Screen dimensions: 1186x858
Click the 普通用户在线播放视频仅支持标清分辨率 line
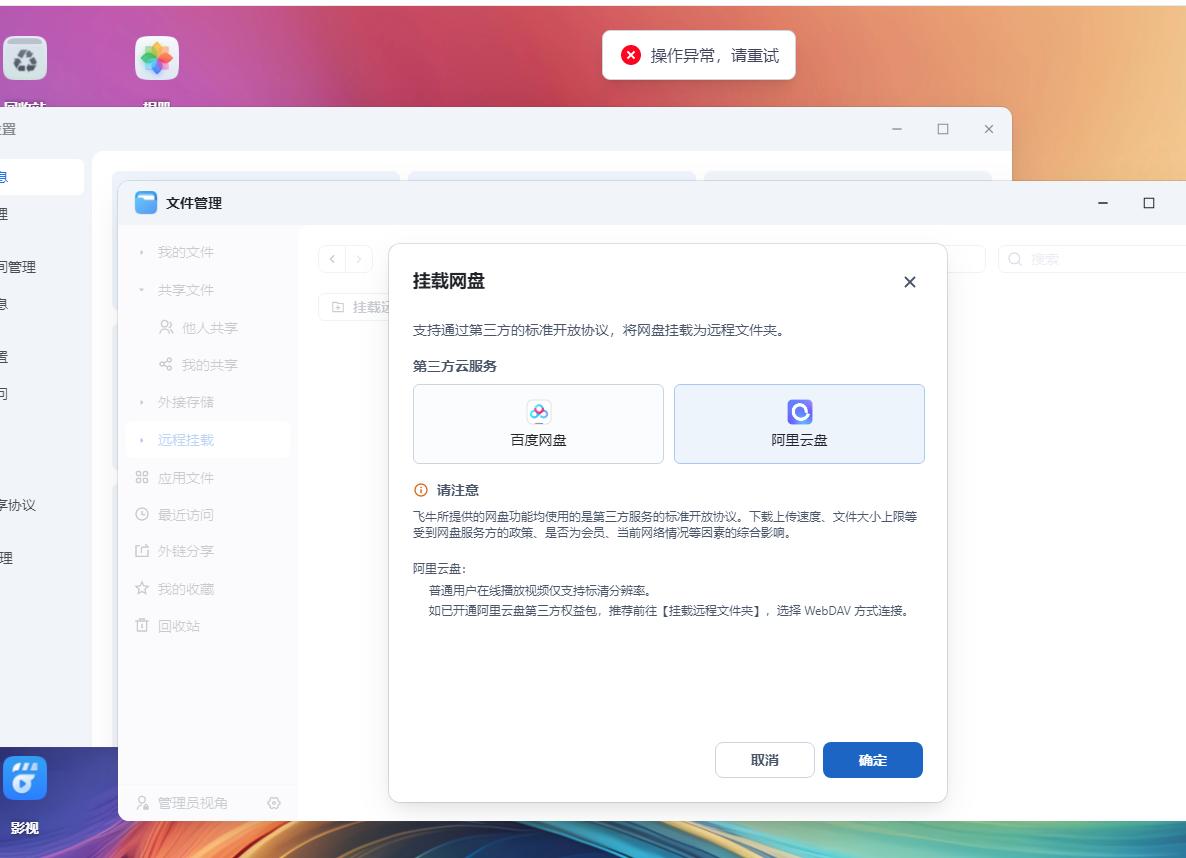point(540,590)
